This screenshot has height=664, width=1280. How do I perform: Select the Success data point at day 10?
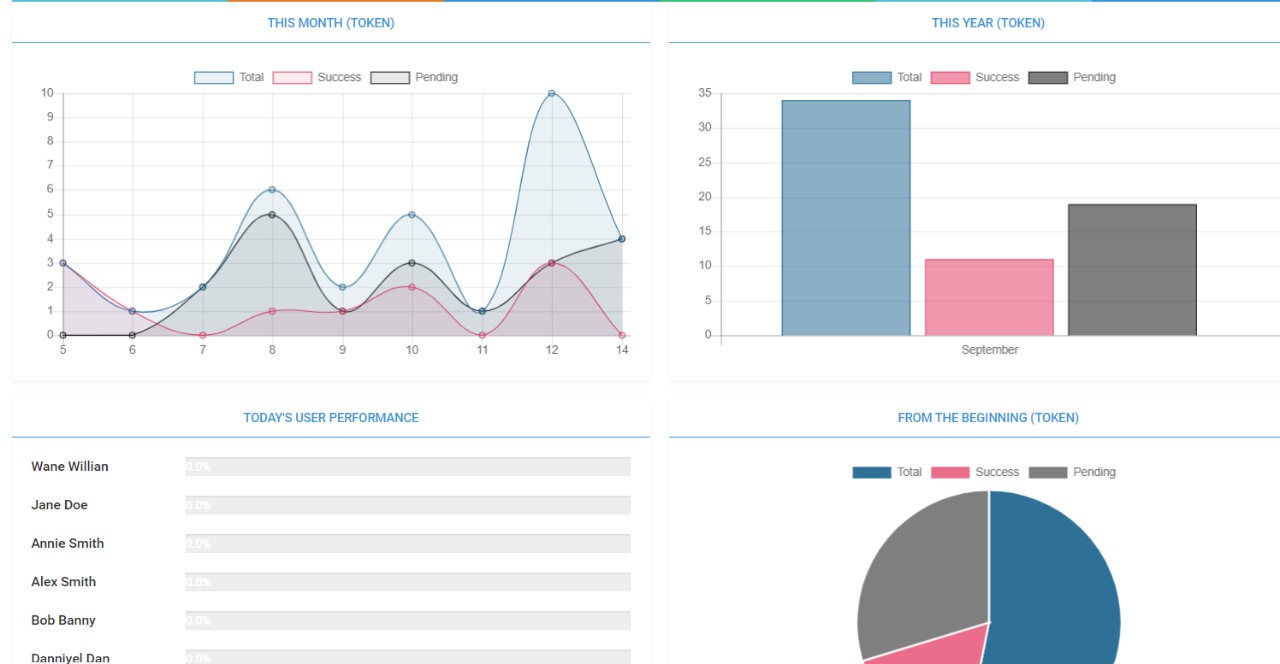click(412, 287)
